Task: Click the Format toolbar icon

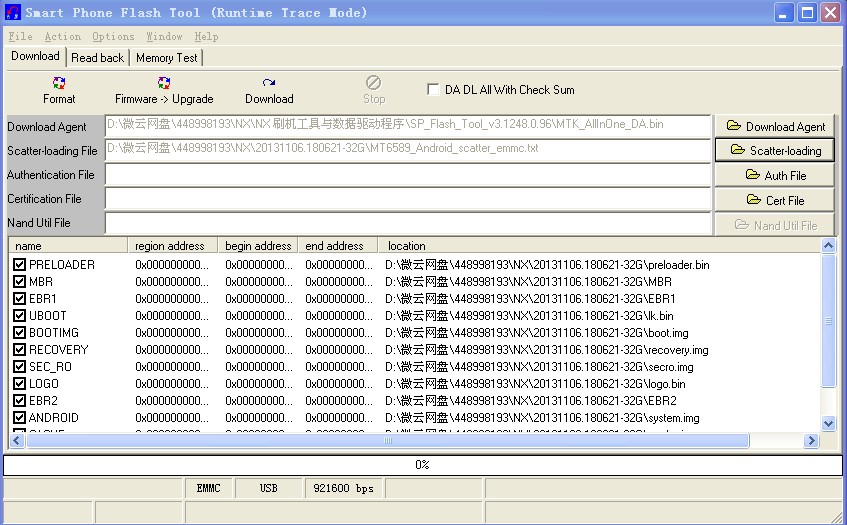Action: click(x=59, y=83)
